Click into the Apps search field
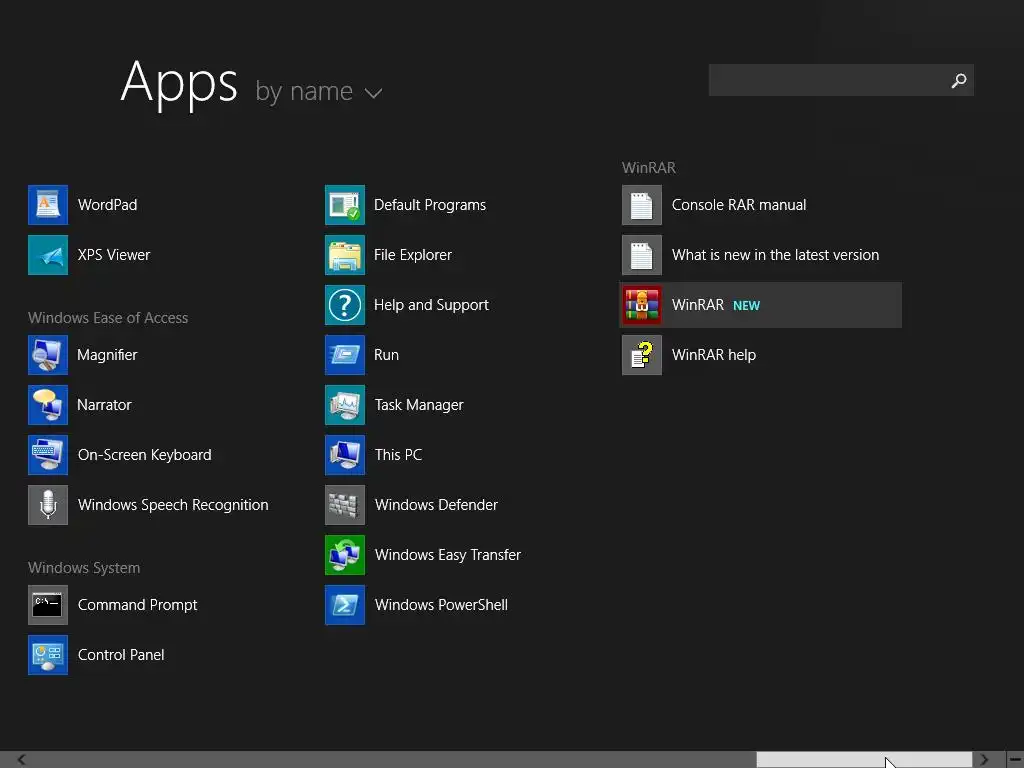Viewport: 1024px width, 768px height. [x=841, y=80]
